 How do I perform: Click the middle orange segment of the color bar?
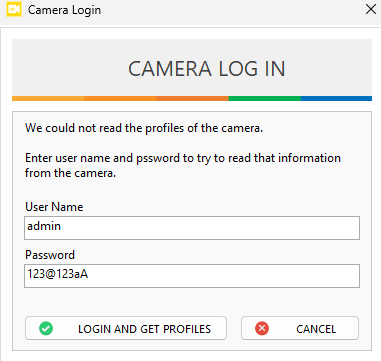point(120,98)
